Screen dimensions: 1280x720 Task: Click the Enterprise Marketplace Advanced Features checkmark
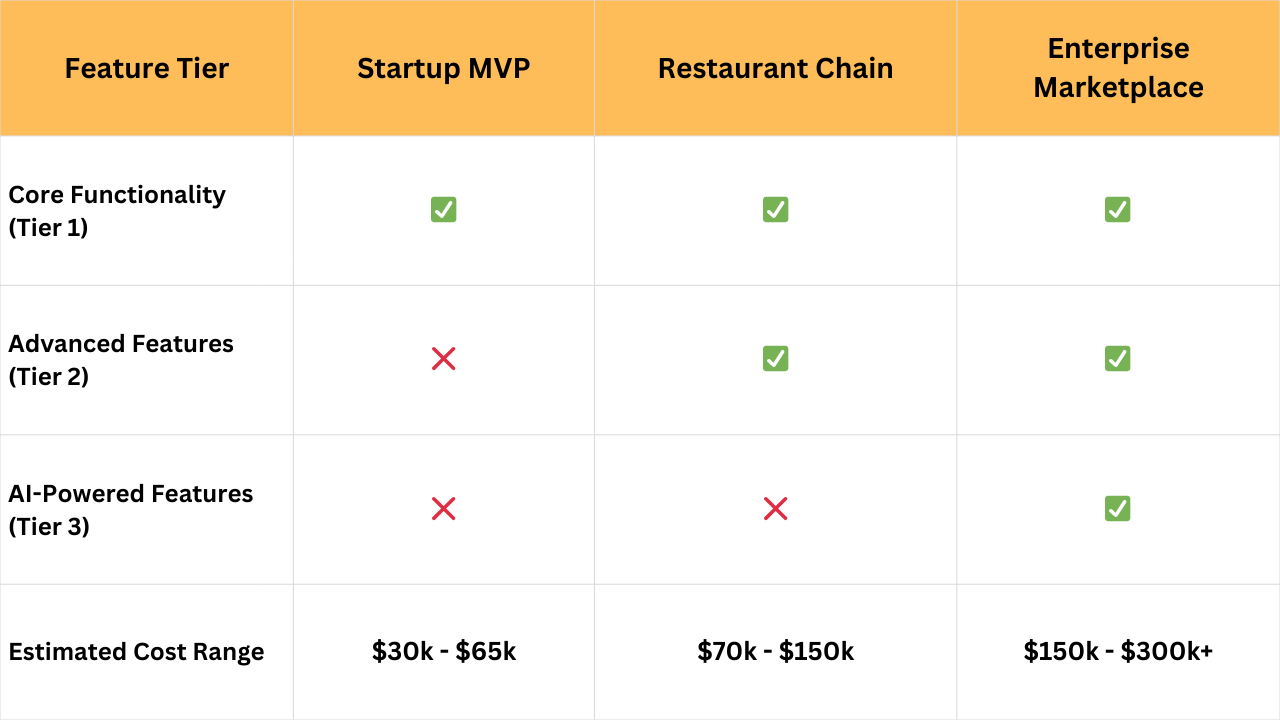point(1117,358)
